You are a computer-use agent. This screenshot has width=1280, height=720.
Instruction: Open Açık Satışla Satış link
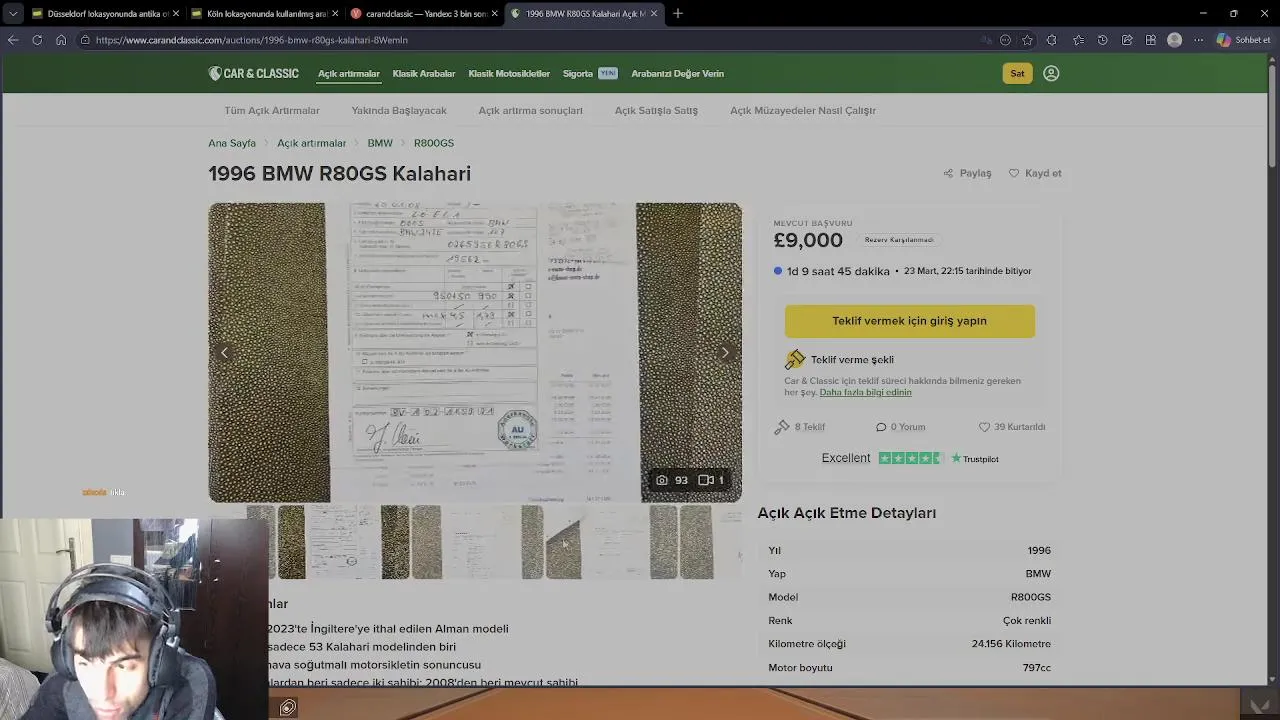click(656, 111)
